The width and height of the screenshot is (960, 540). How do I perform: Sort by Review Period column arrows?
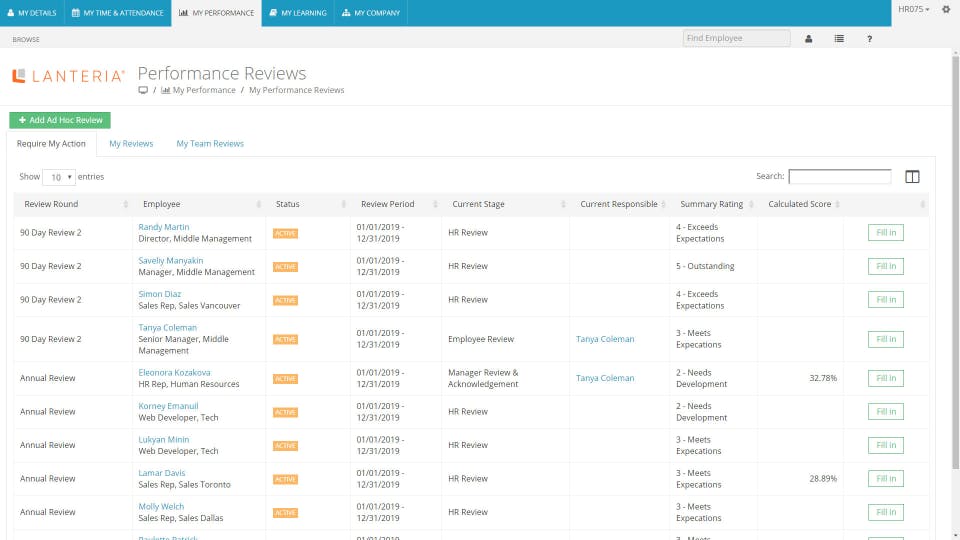(x=435, y=204)
